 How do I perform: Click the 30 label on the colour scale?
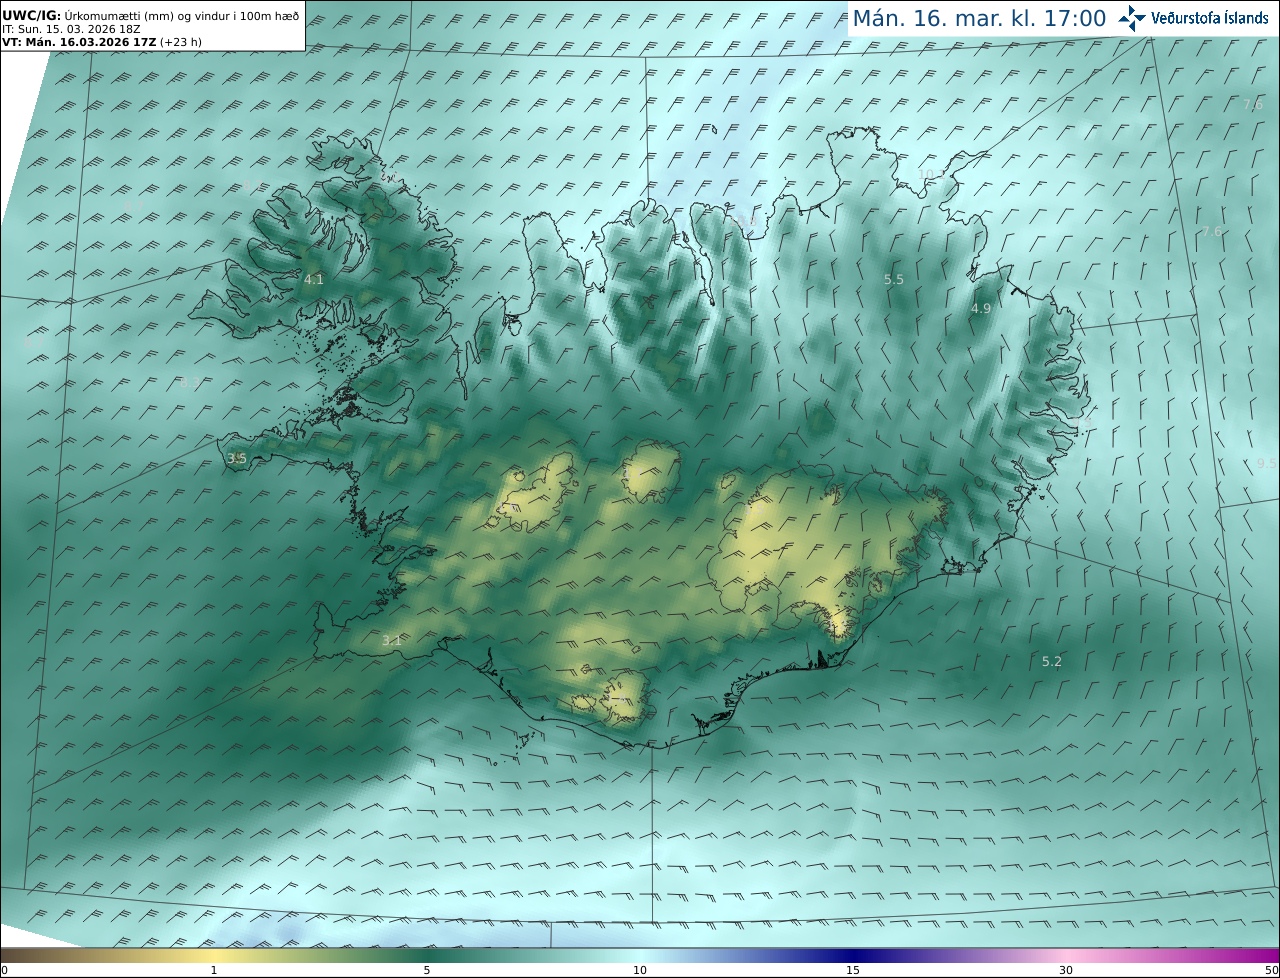pos(1066,970)
